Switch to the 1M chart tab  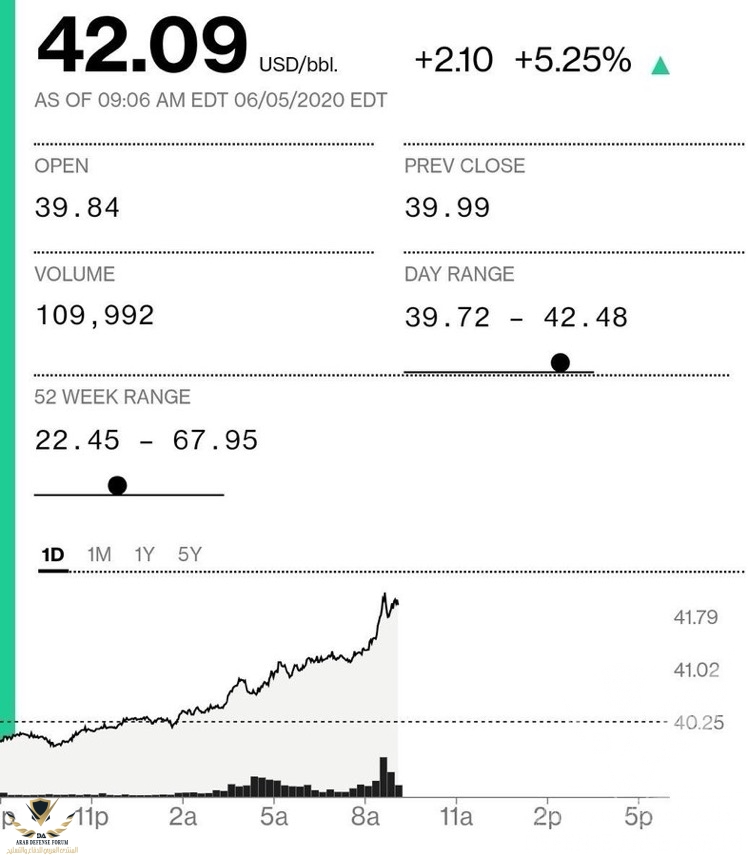tap(99, 553)
